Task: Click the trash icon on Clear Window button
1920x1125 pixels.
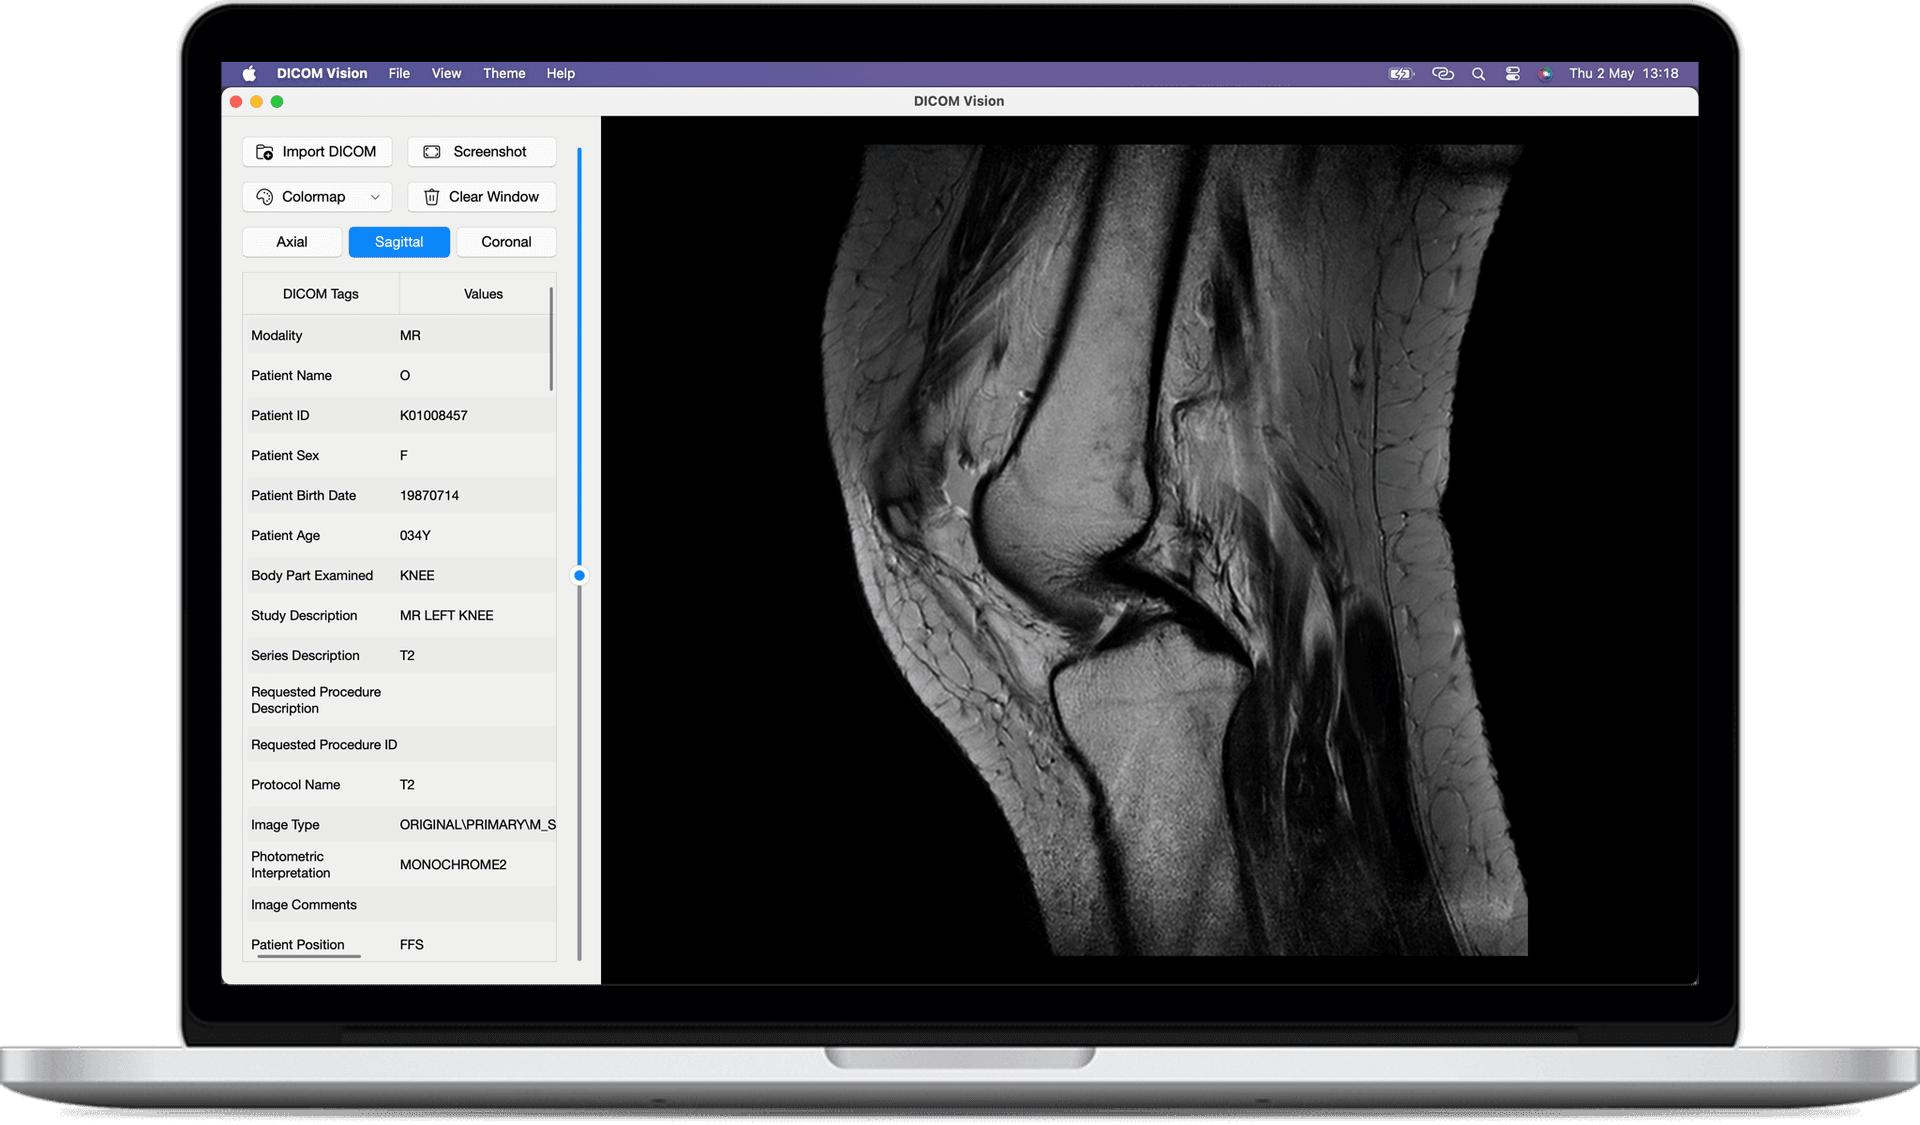Action: (431, 196)
